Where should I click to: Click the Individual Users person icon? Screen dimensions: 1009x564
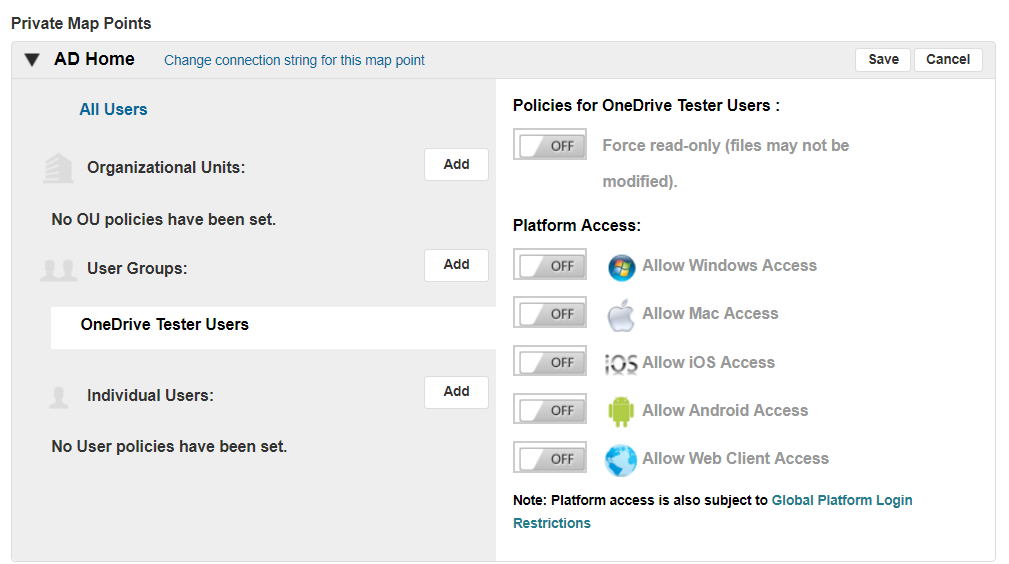[59, 396]
